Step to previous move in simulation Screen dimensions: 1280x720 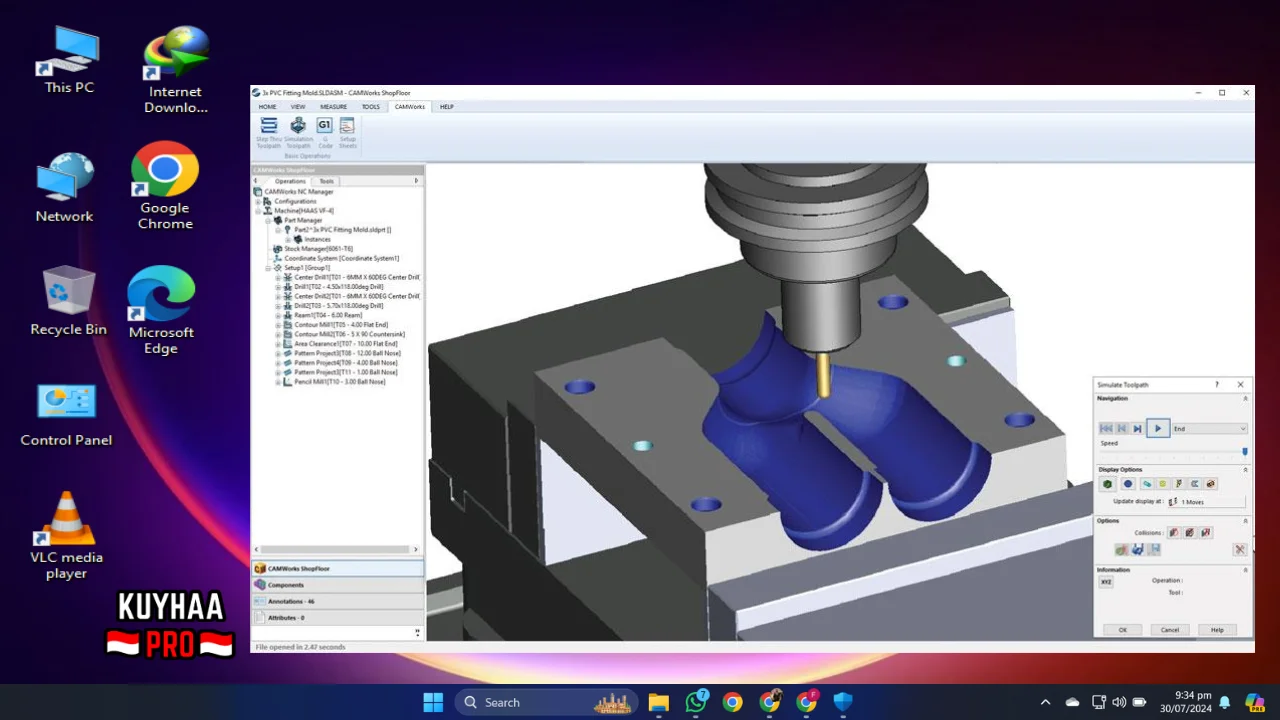pyautogui.click(x=1121, y=428)
